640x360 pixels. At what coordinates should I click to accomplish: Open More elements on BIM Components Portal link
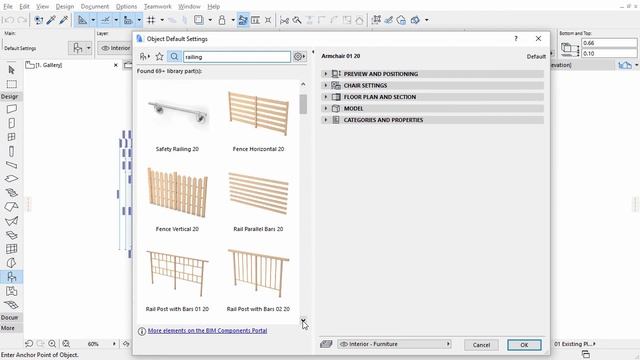tap(207, 331)
